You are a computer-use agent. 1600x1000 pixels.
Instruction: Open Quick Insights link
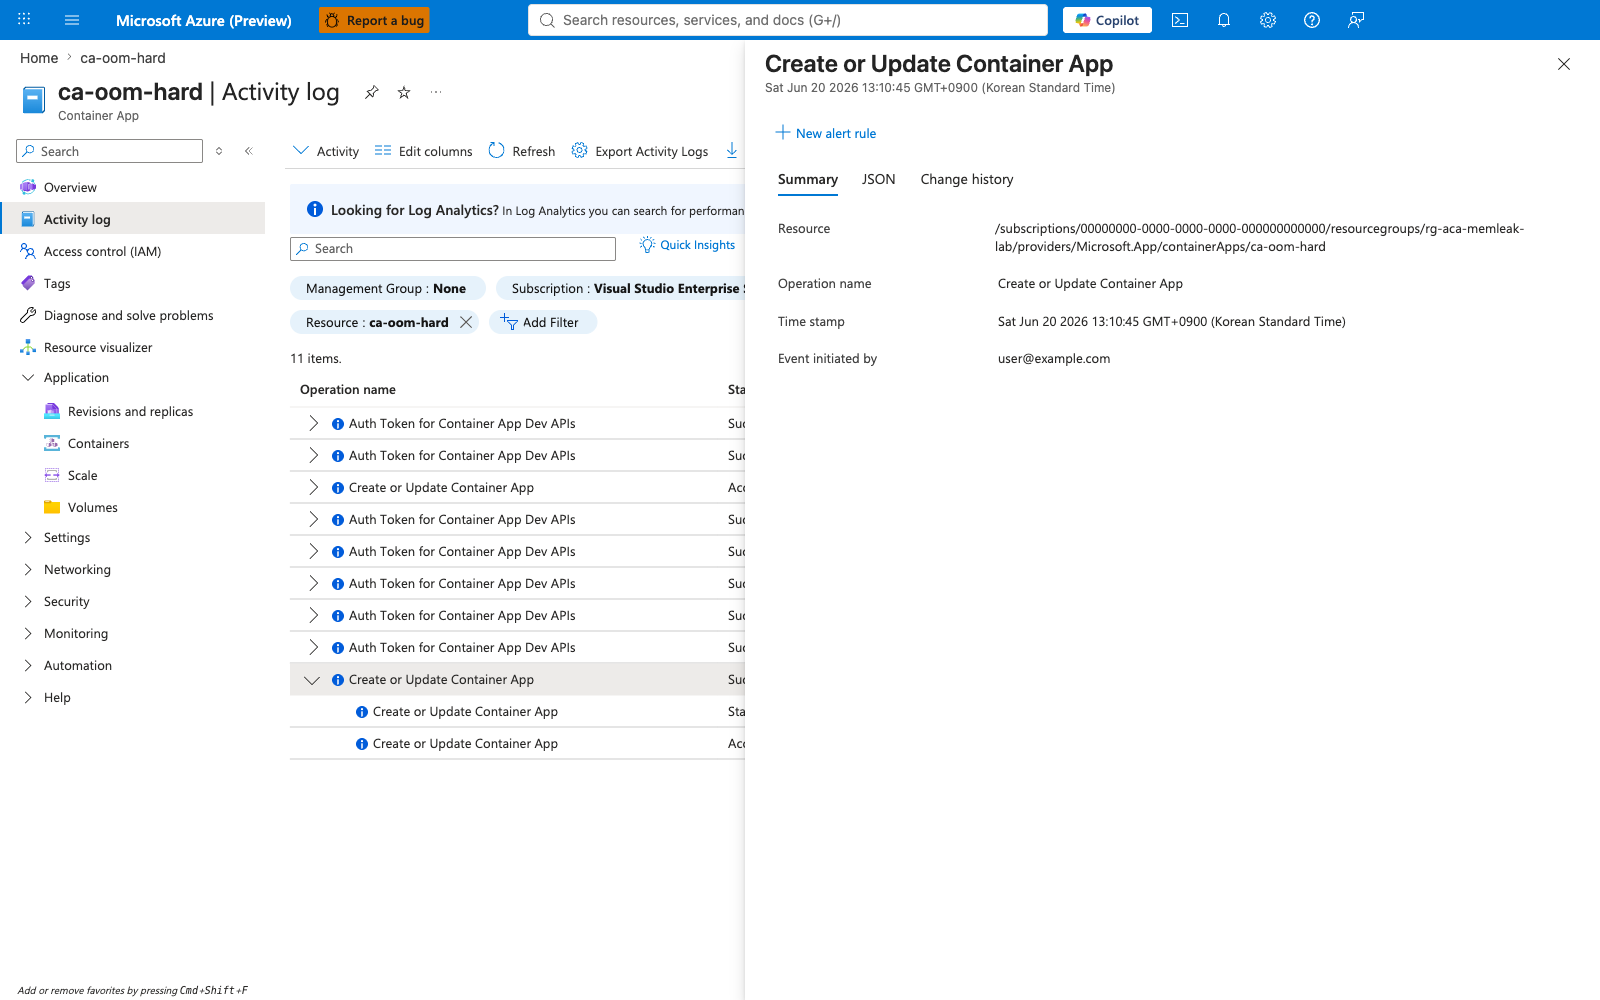coord(688,245)
